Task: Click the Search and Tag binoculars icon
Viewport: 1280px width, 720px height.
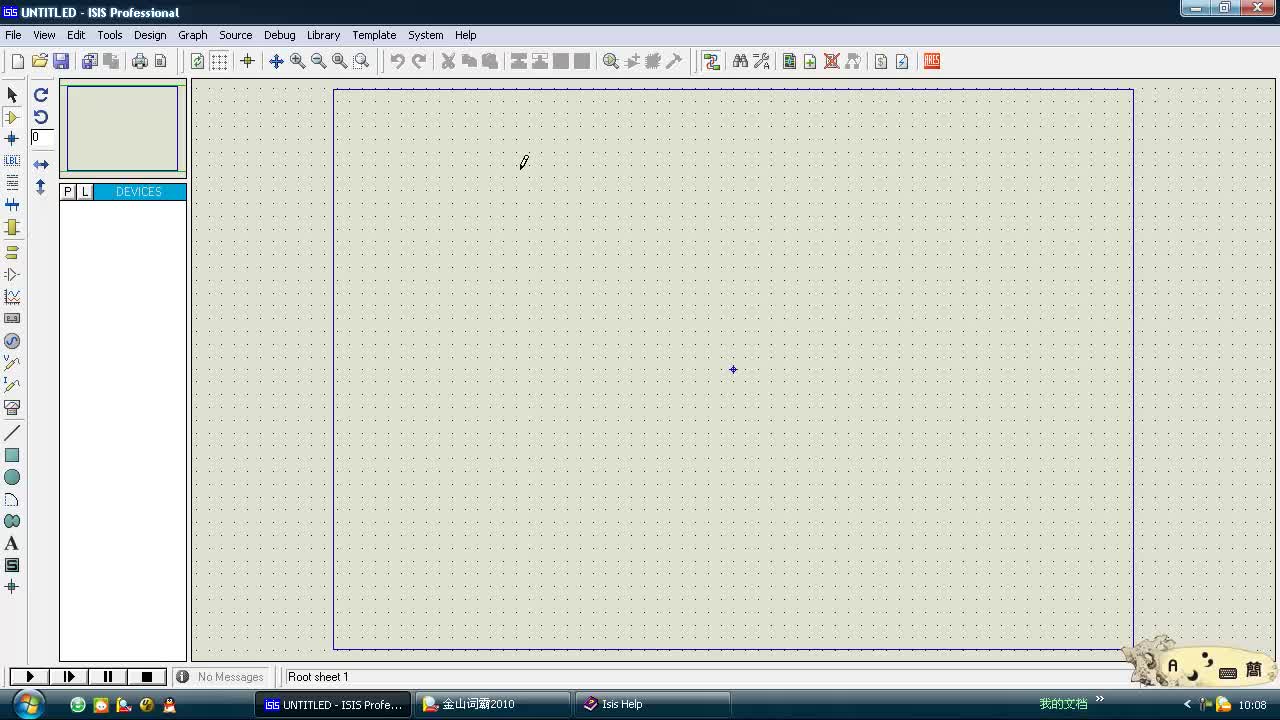Action: (741, 62)
